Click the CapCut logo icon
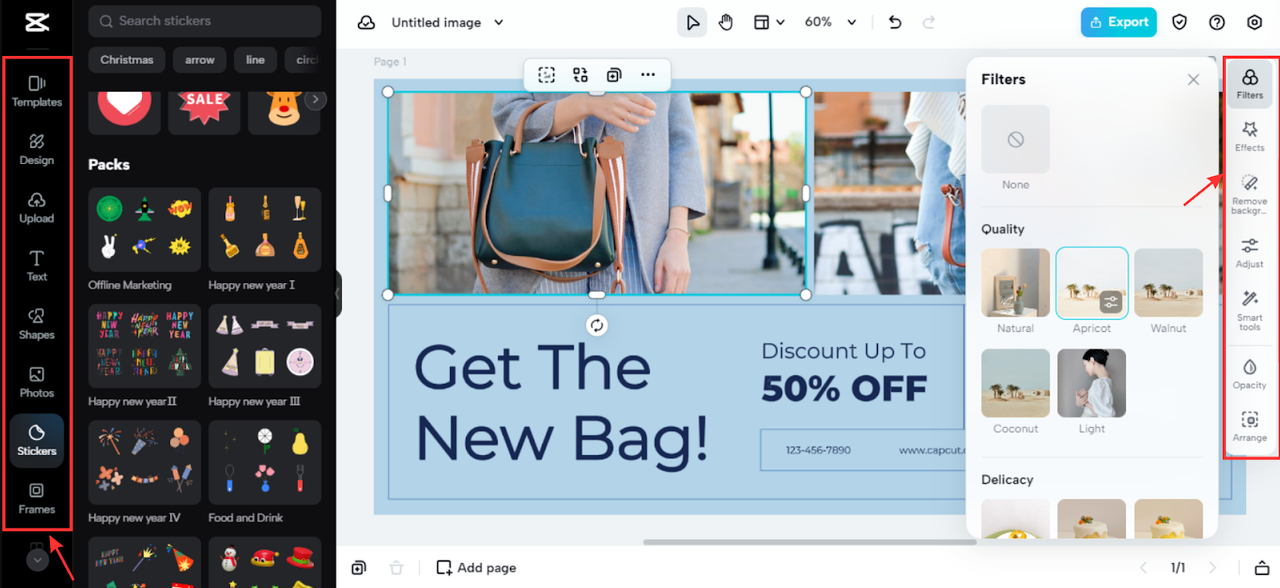The image size is (1280, 588). [x=37, y=22]
